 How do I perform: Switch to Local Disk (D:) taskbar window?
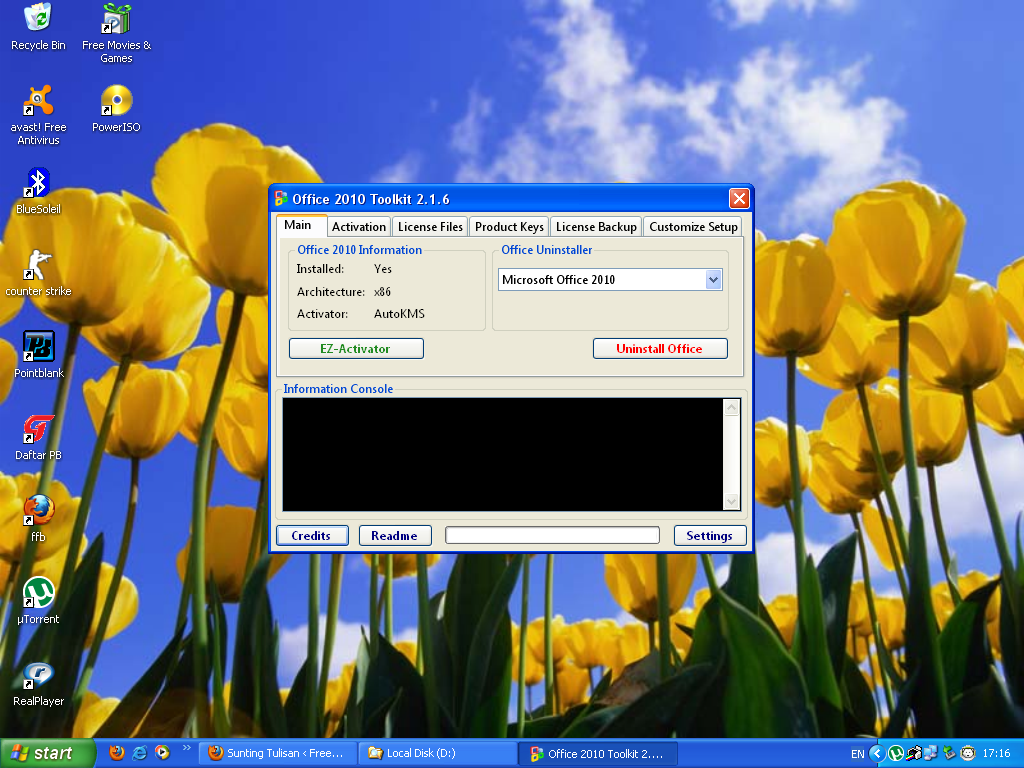(438, 753)
